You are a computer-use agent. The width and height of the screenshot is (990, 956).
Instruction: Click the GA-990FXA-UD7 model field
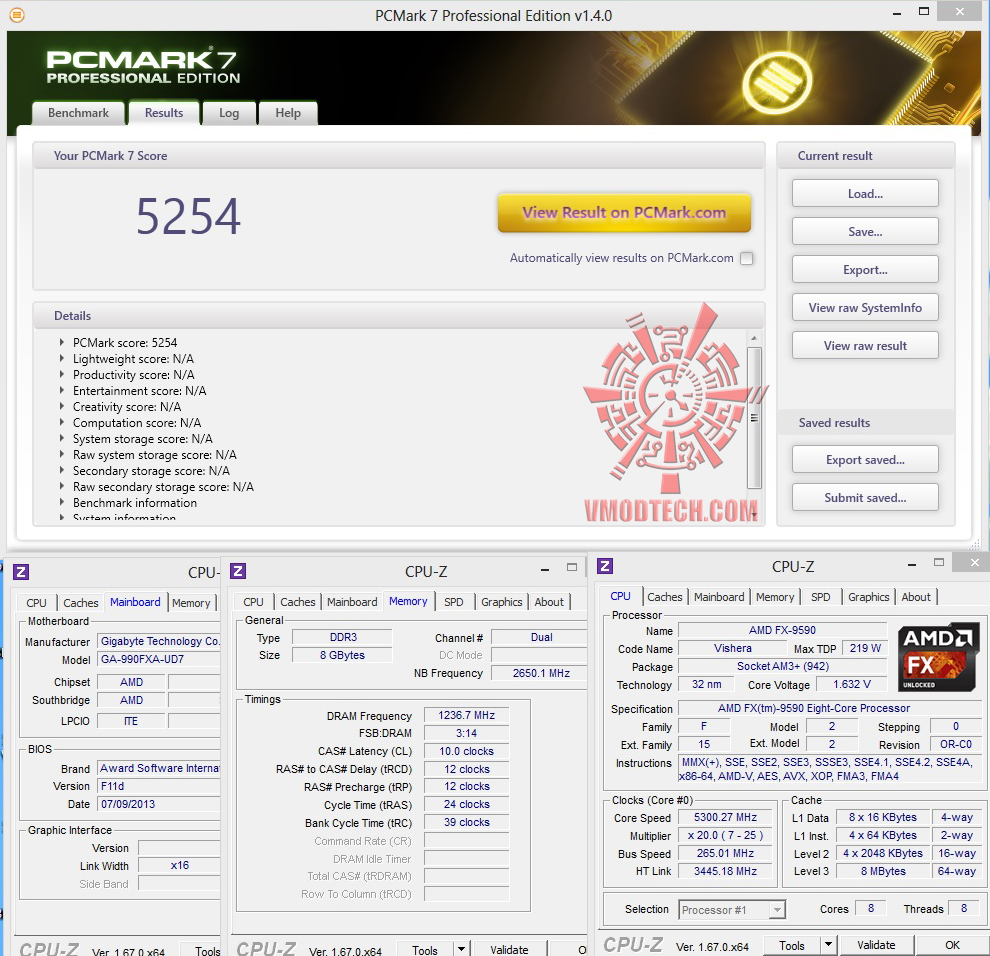158,659
